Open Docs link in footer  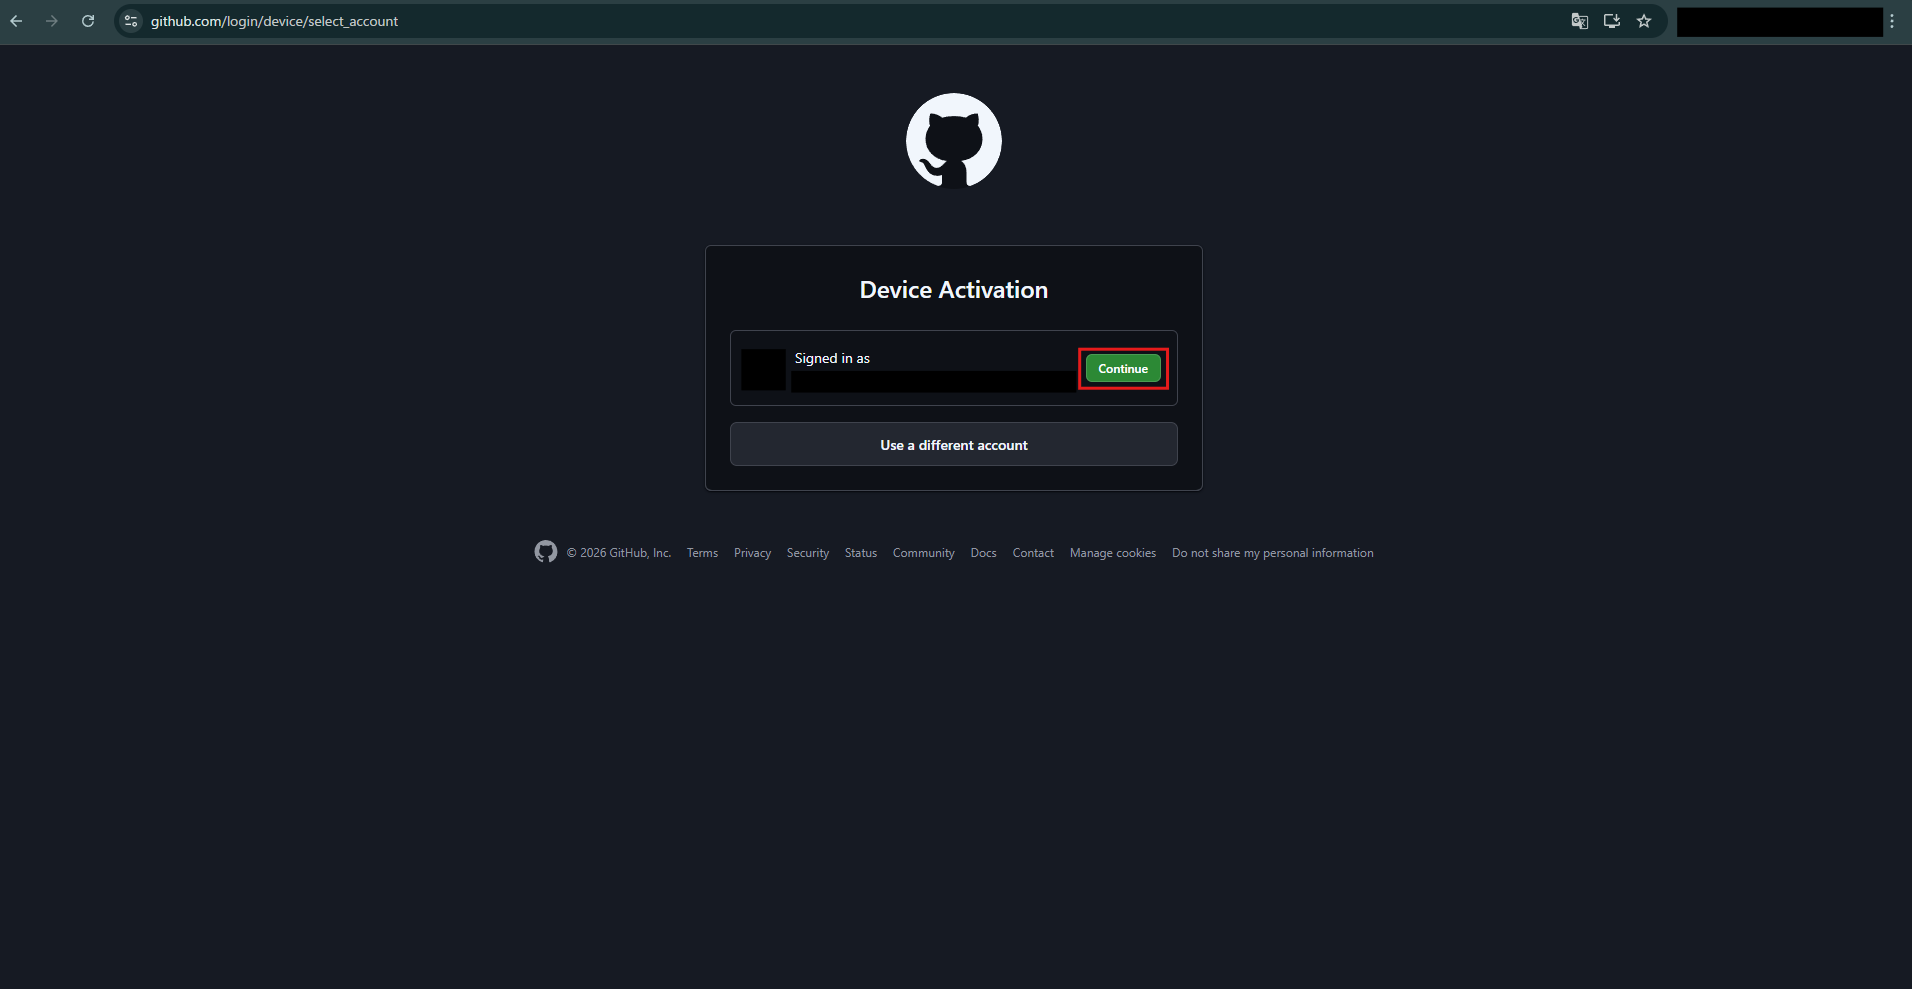(983, 553)
